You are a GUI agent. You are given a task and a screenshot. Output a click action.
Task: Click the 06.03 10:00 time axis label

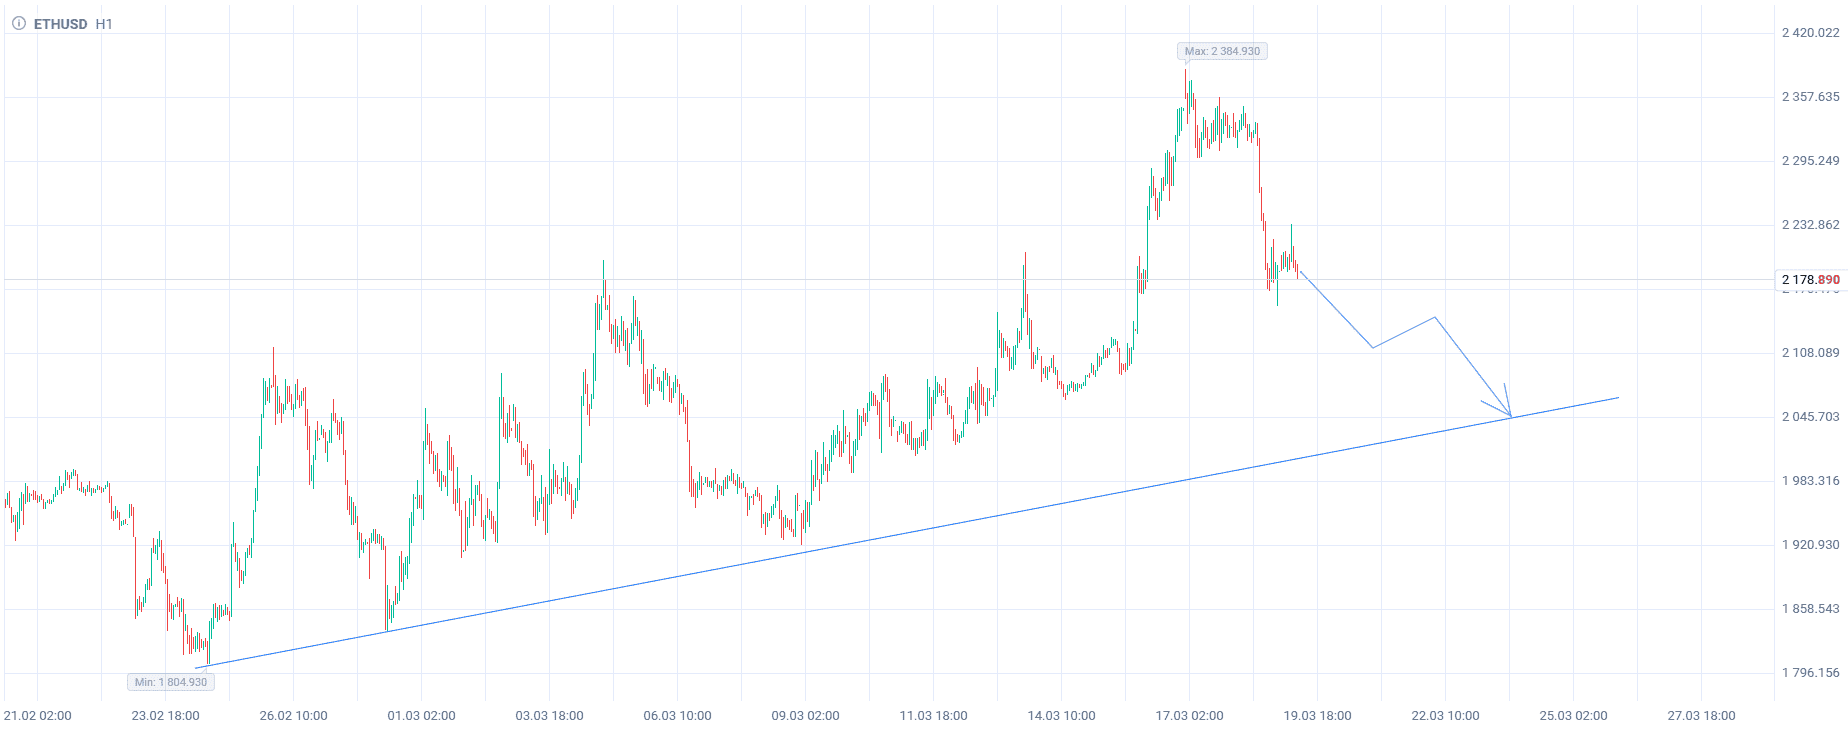(677, 716)
